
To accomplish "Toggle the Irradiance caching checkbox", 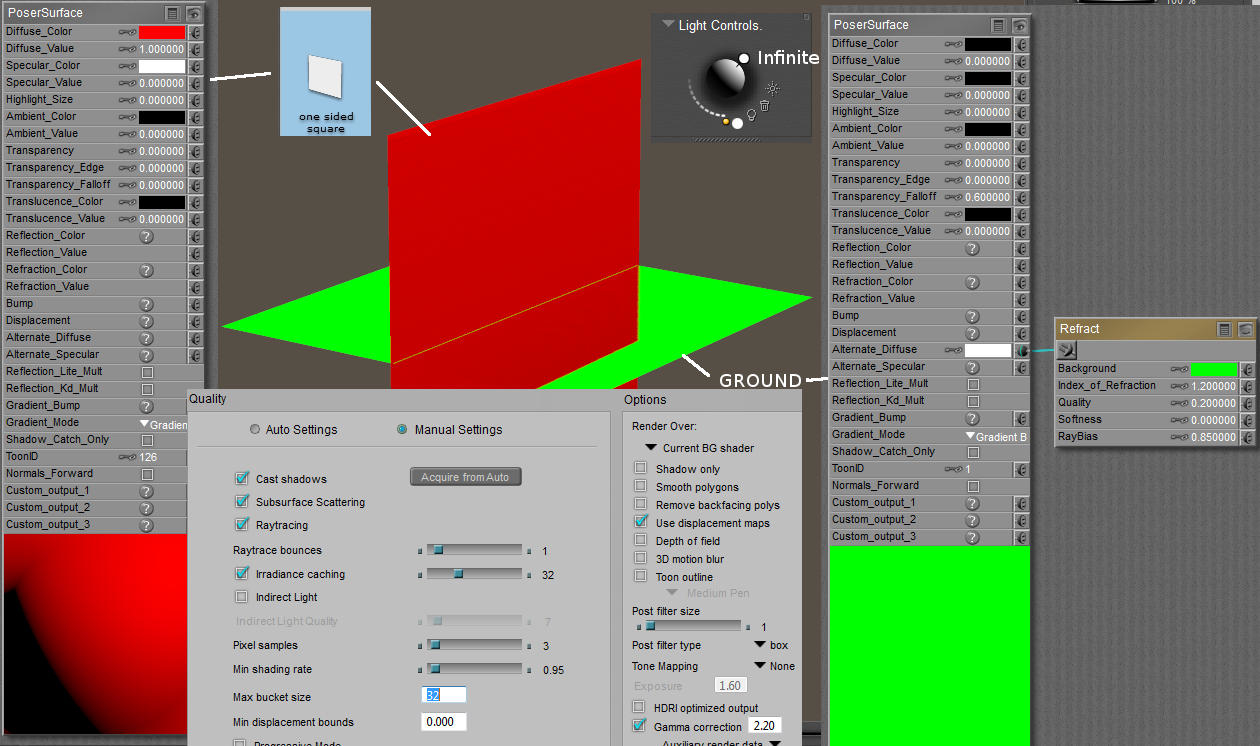I will click(241, 574).
